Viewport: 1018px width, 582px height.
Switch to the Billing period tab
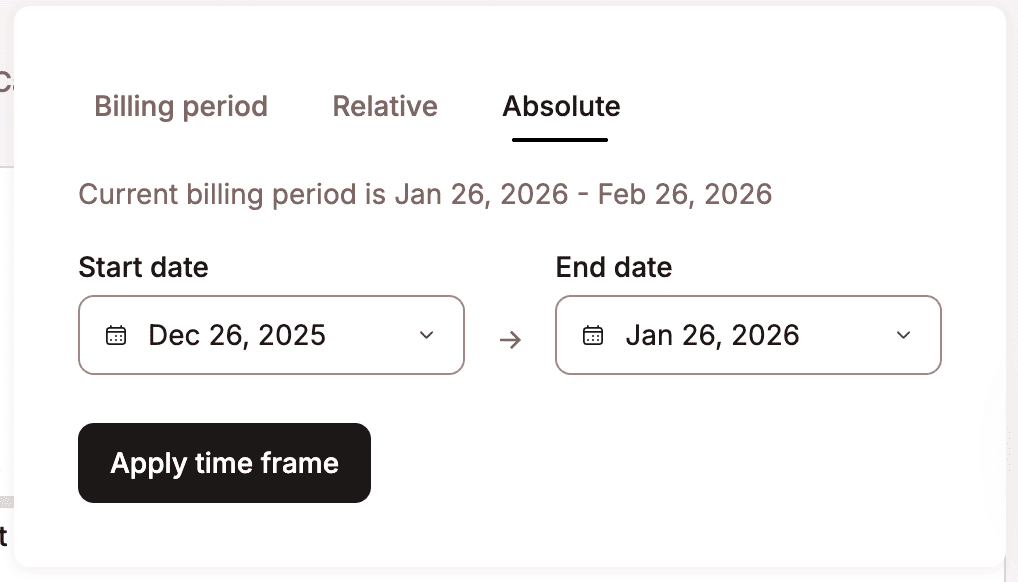[181, 106]
